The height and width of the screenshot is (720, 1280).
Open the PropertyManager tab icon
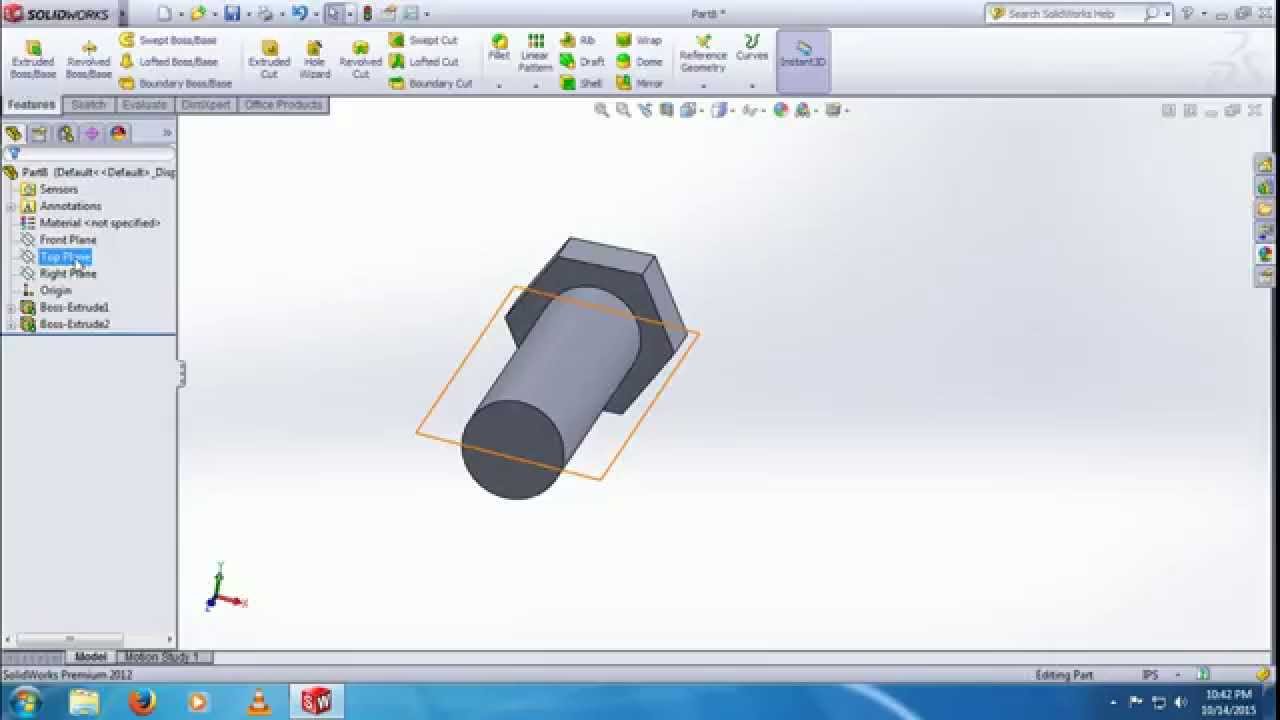[39, 133]
